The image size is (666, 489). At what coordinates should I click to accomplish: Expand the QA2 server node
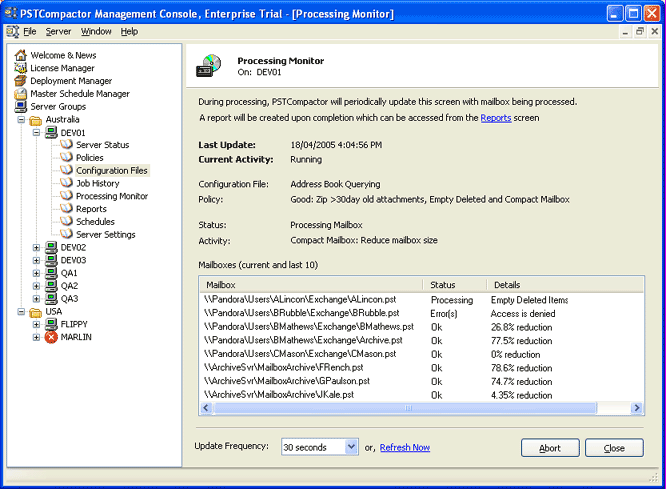[x=37, y=285]
